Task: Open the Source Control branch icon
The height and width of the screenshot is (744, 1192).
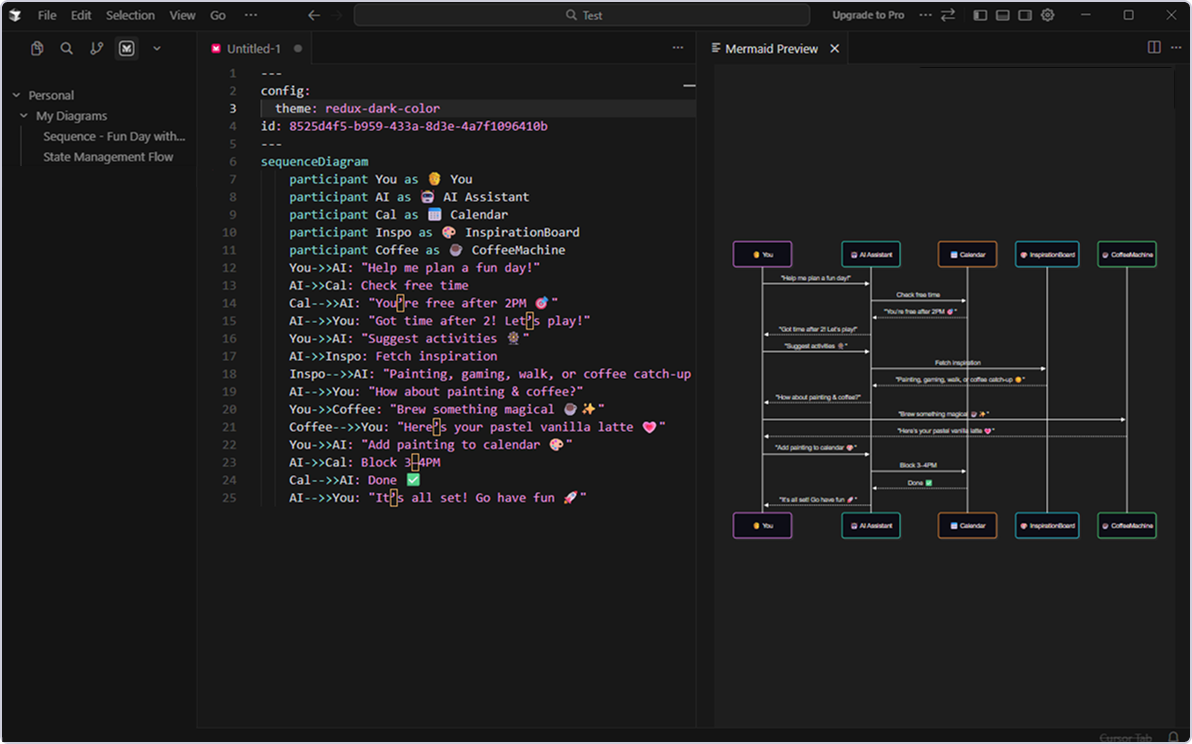Action: [x=96, y=48]
